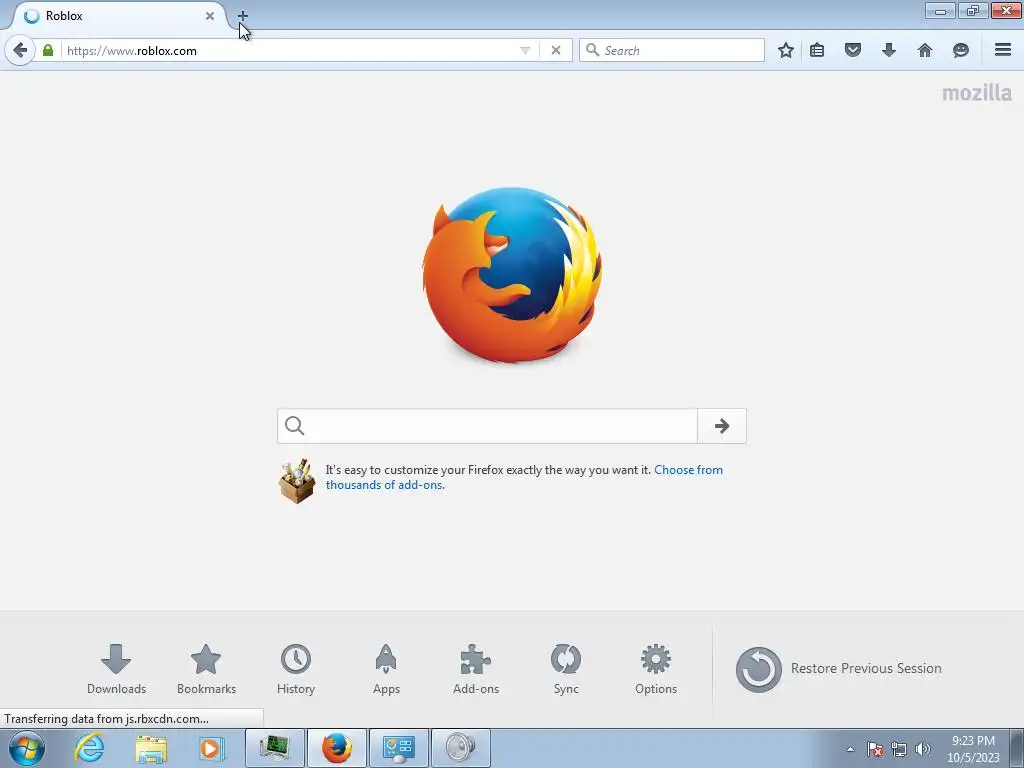Open Sync from the start page
1024x768 pixels.
[566, 669]
